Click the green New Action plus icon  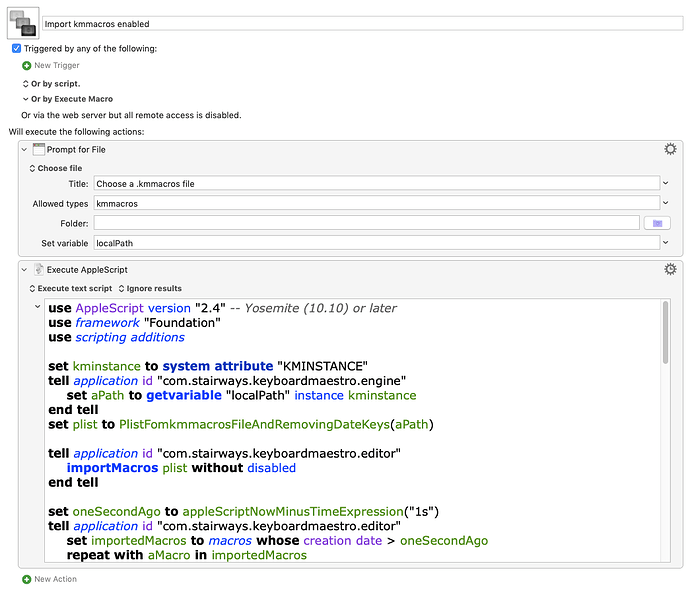pos(27,579)
